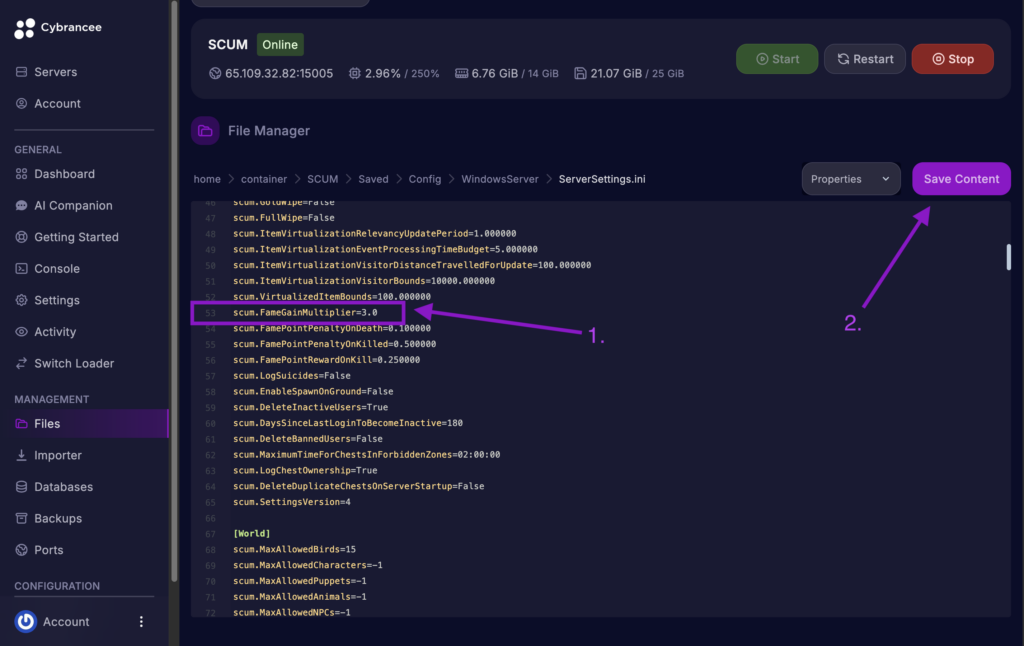Open the Properties dropdown

[x=850, y=178]
